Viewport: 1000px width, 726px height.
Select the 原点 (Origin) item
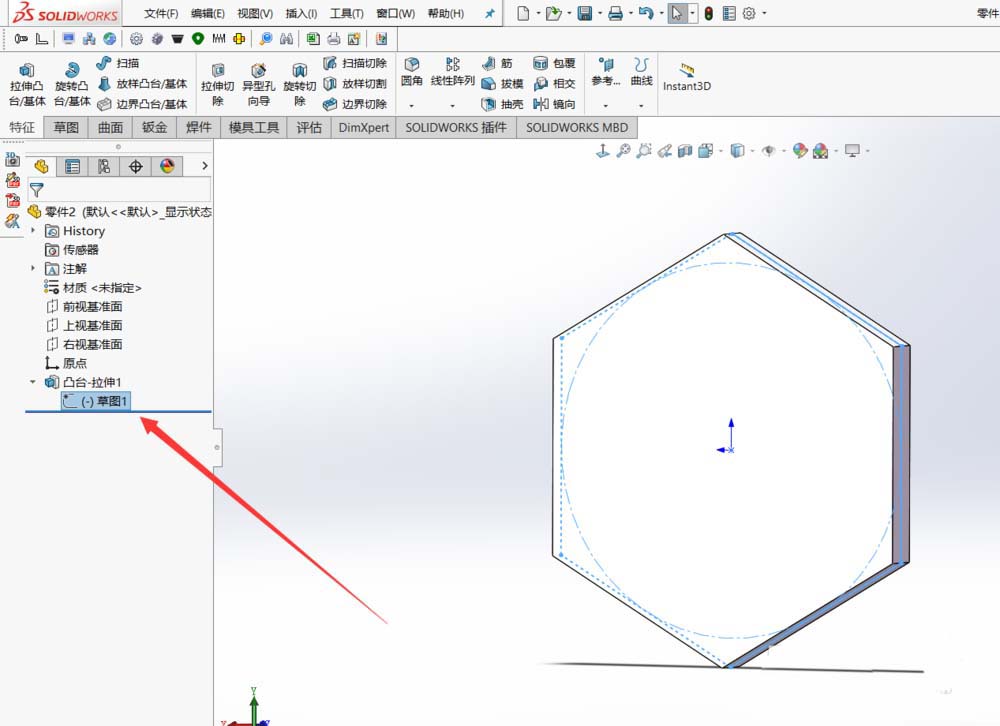(66, 363)
